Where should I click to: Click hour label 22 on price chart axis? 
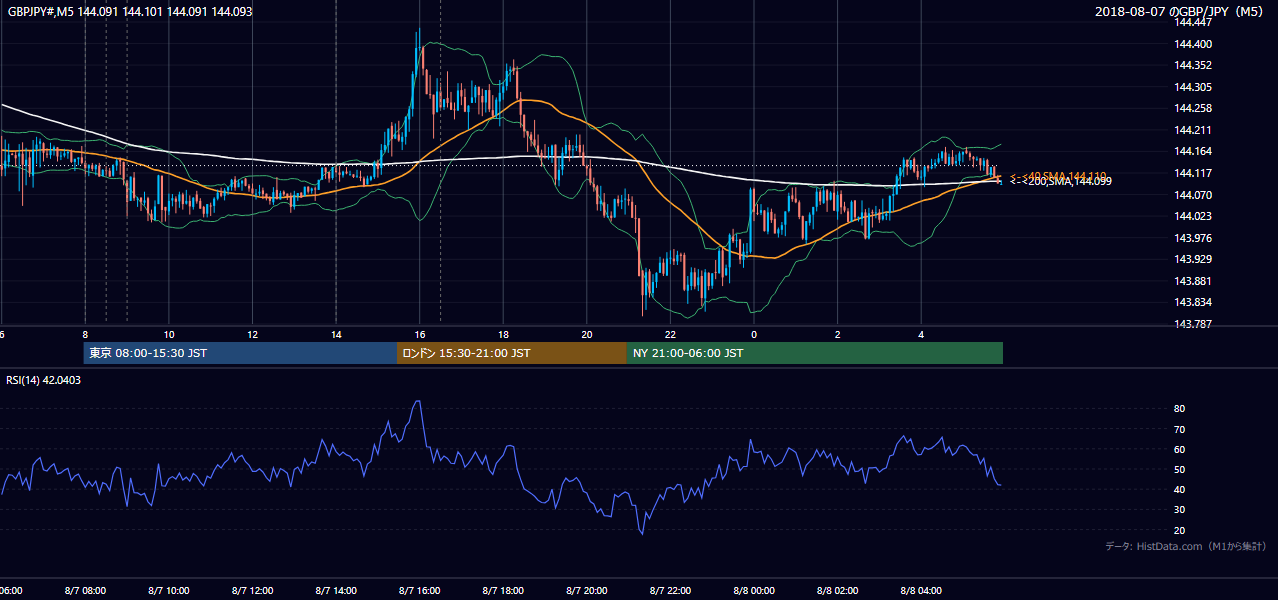click(670, 334)
